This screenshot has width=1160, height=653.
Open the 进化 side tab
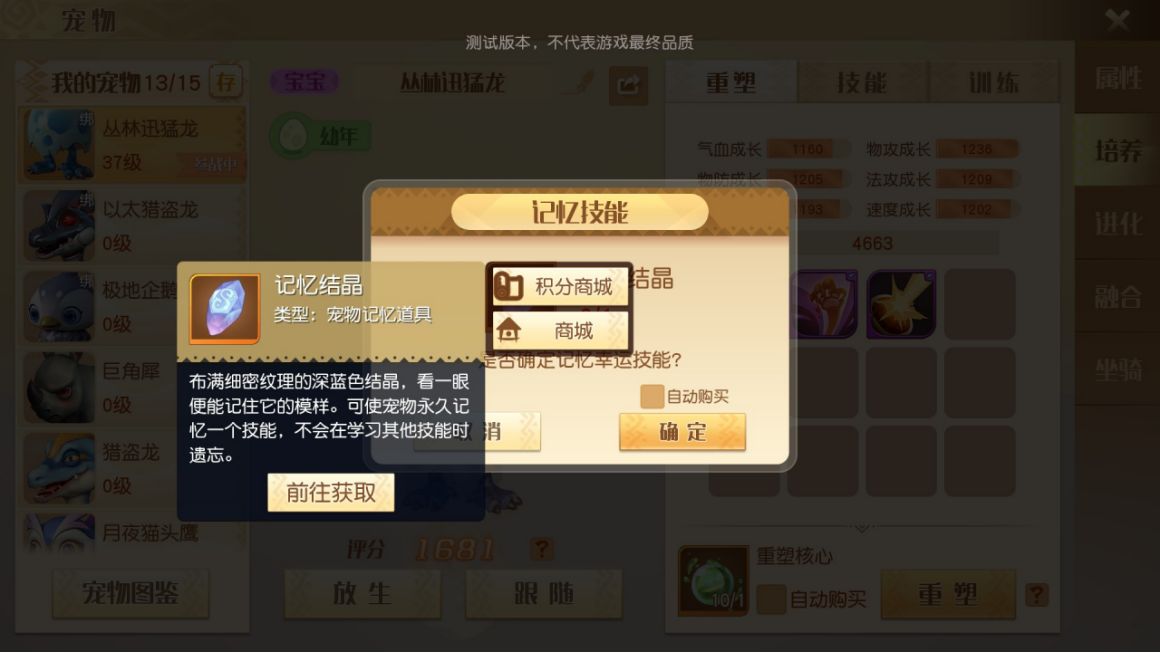(1117, 223)
